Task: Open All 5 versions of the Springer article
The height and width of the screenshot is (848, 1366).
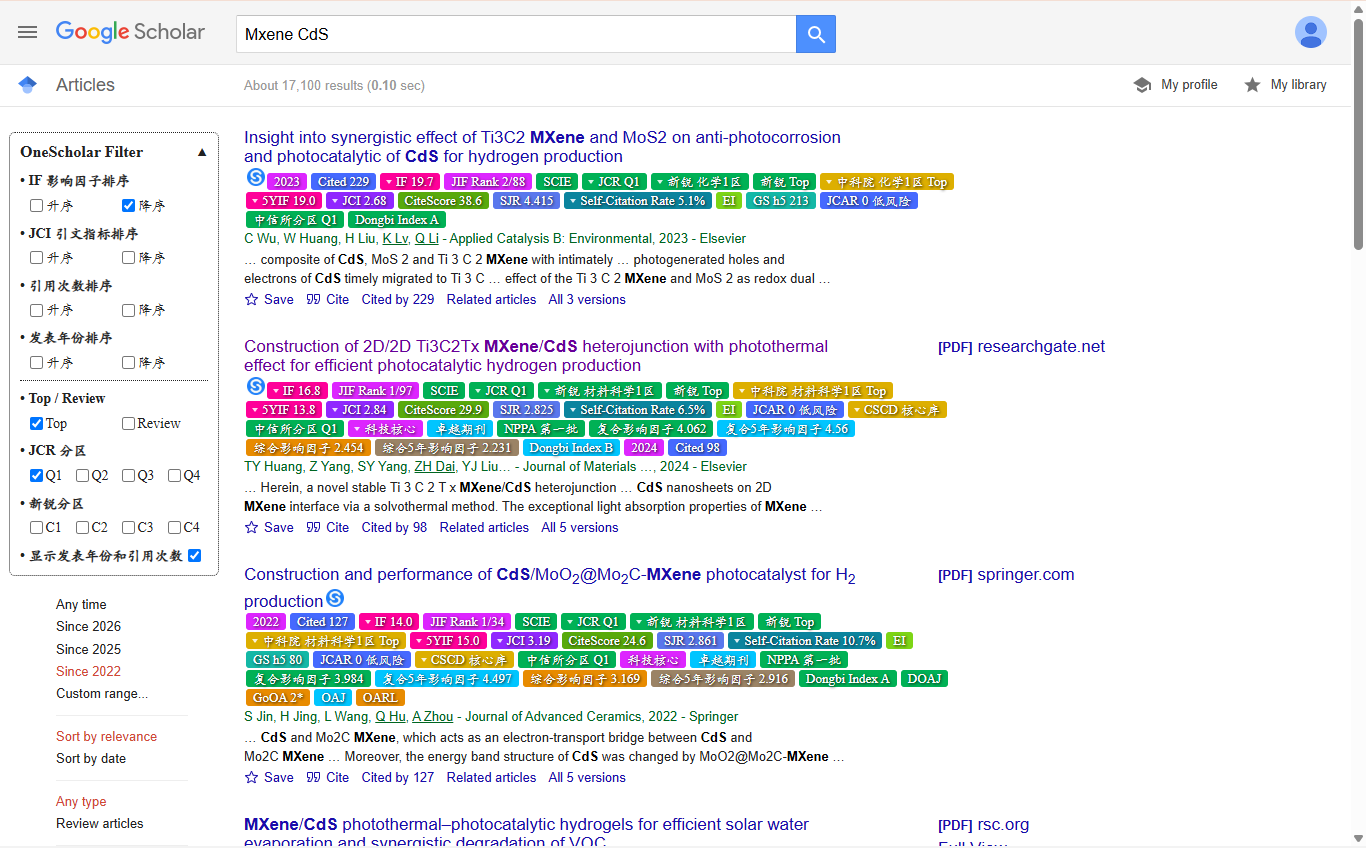Action: point(587,777)
